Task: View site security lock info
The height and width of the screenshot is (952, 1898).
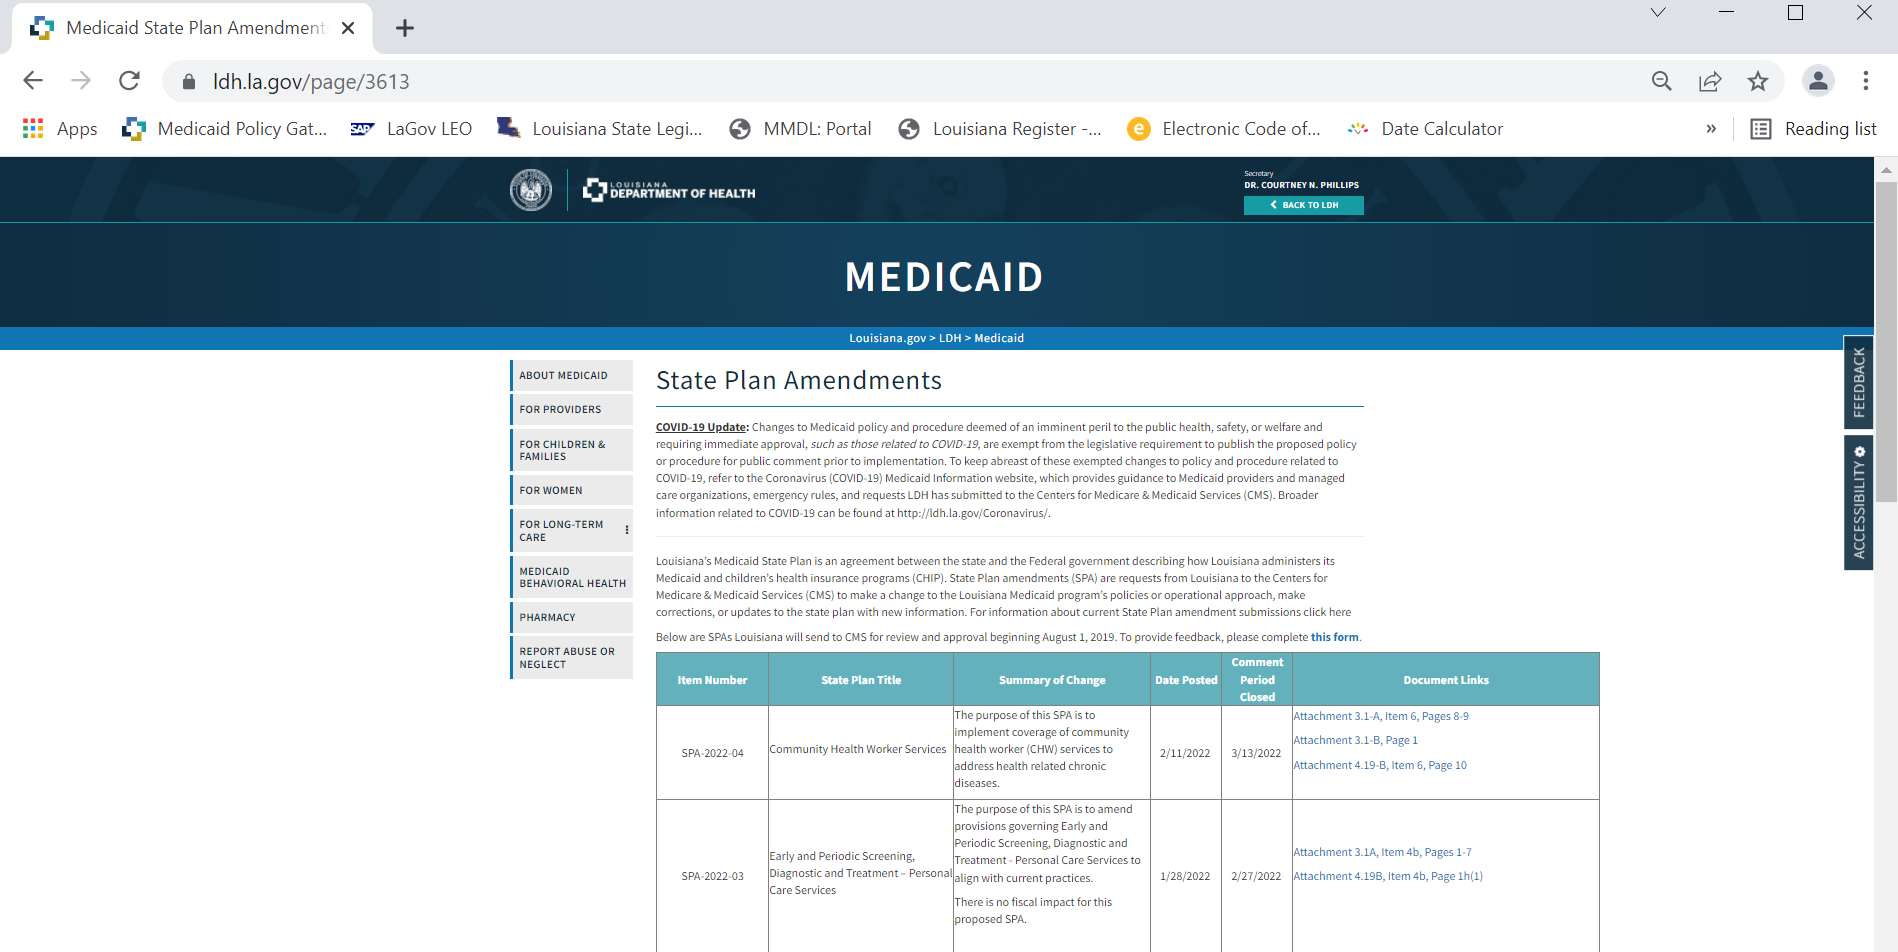Action: click(x=189, y=82)
